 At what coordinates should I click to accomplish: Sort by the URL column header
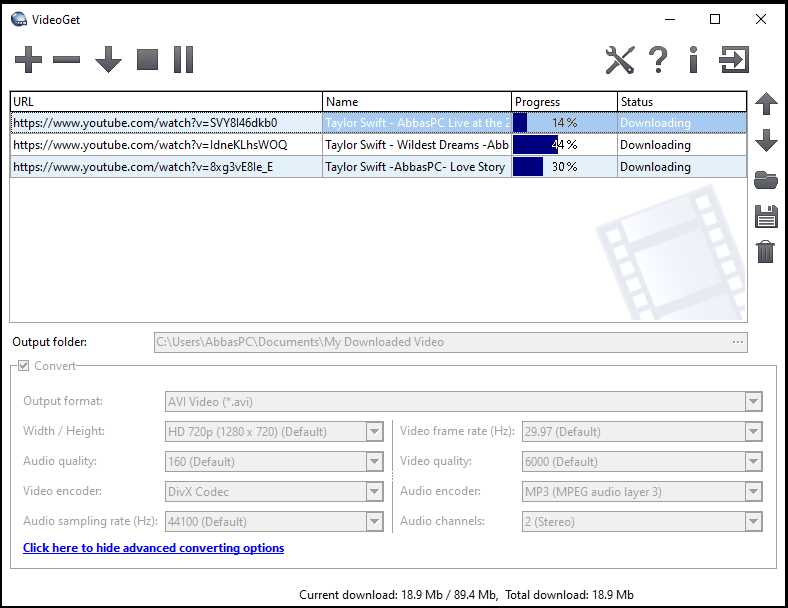166,102
